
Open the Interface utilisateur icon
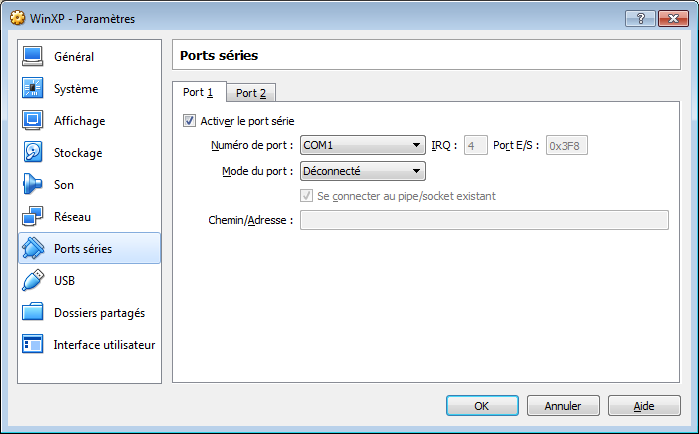point(33,345)
